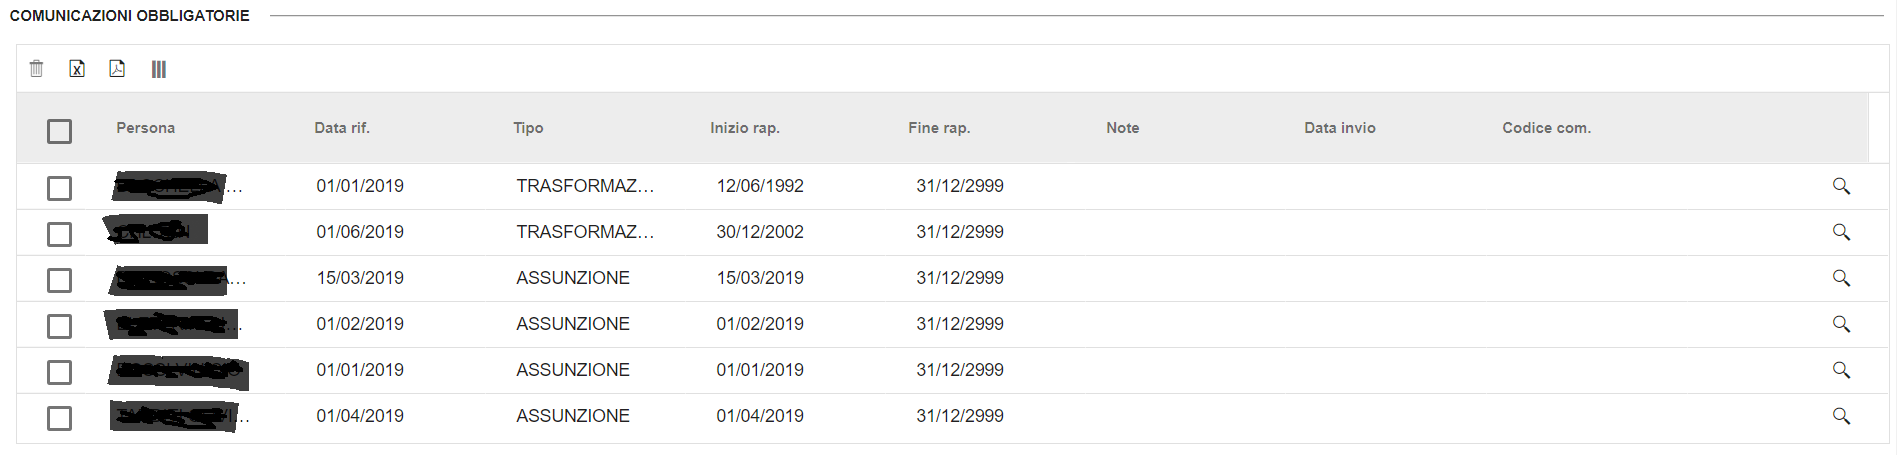Open details magnifier for 12/06/1992 row
This screenshot has height=455, width=1897.
(1840, 186)
